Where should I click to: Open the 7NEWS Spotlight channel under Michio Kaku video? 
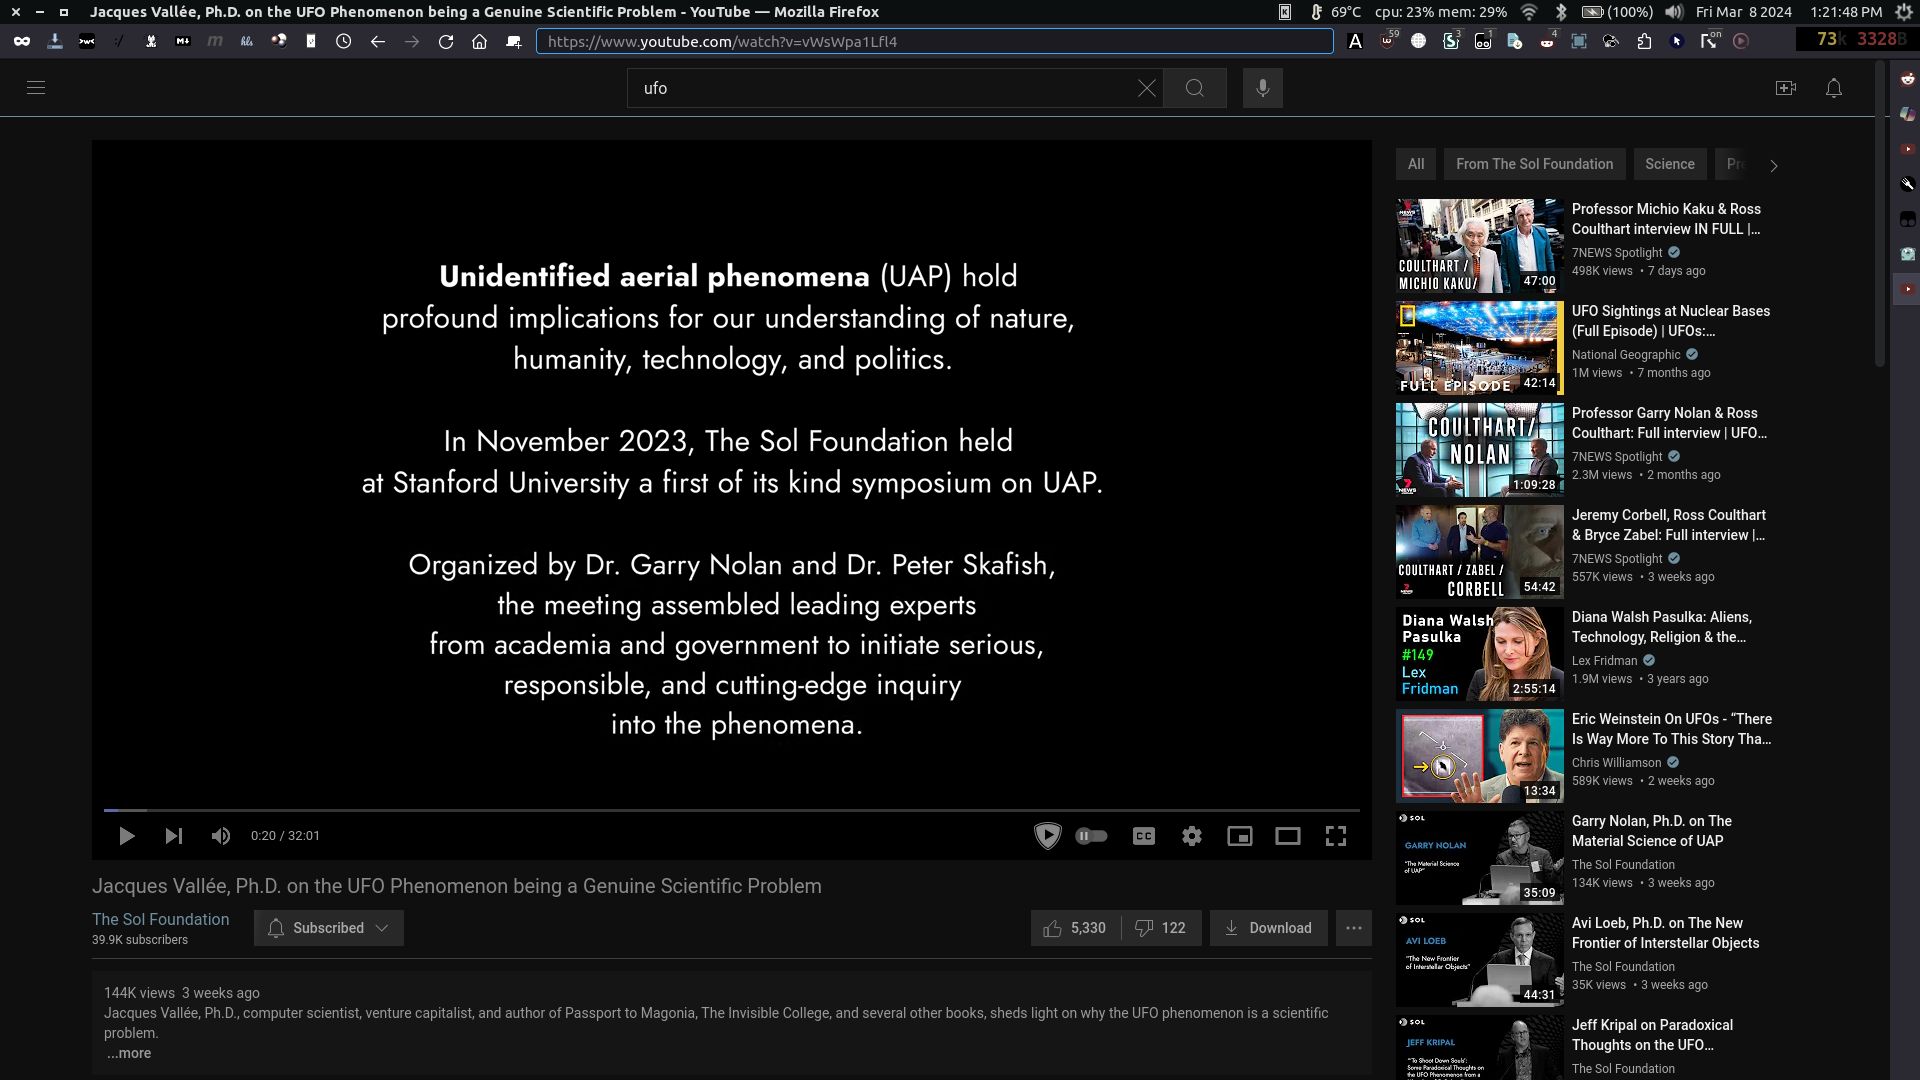click(x=1617, y=253)
